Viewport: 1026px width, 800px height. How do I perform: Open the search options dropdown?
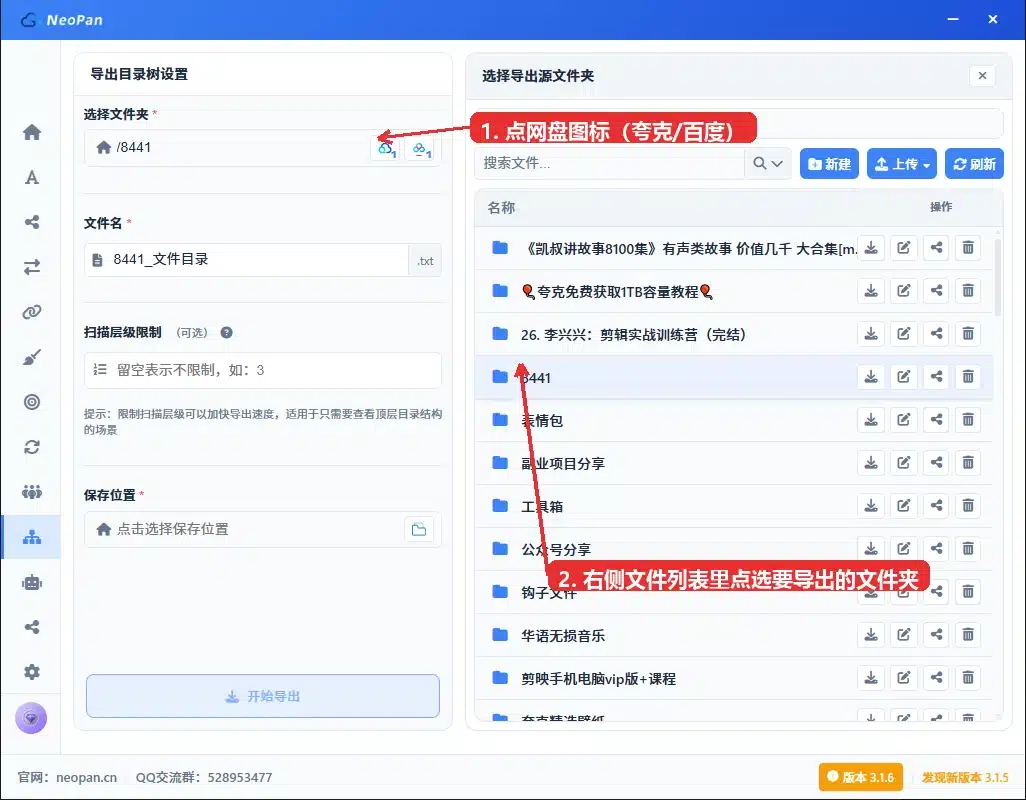[x=768, y=164]
